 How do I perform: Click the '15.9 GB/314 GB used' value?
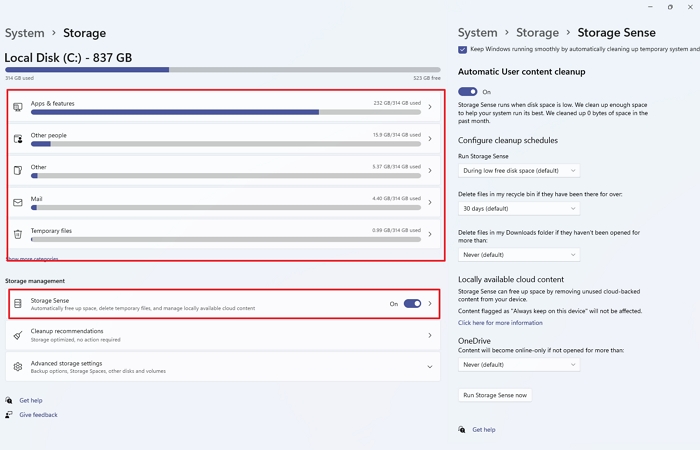click(397, 135)
